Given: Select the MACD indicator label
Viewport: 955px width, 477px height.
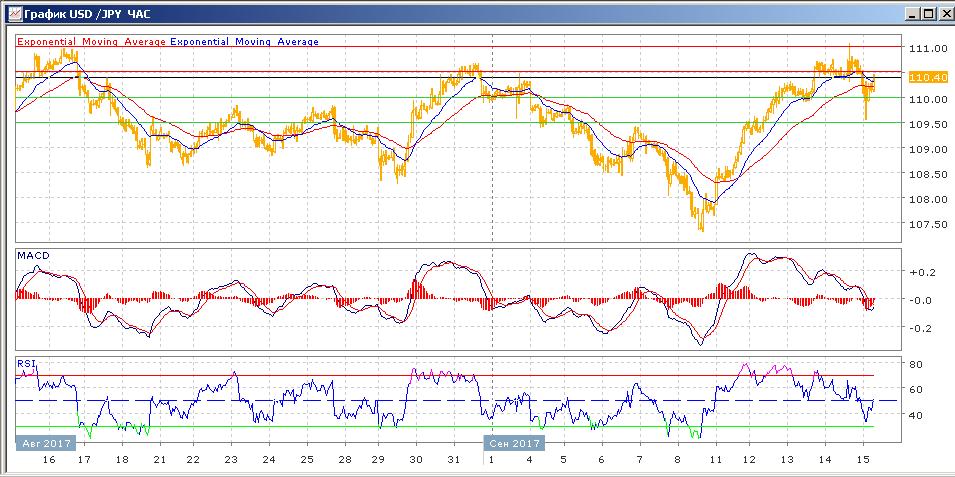Looking at the screenshot, I should tap(32, 256).
